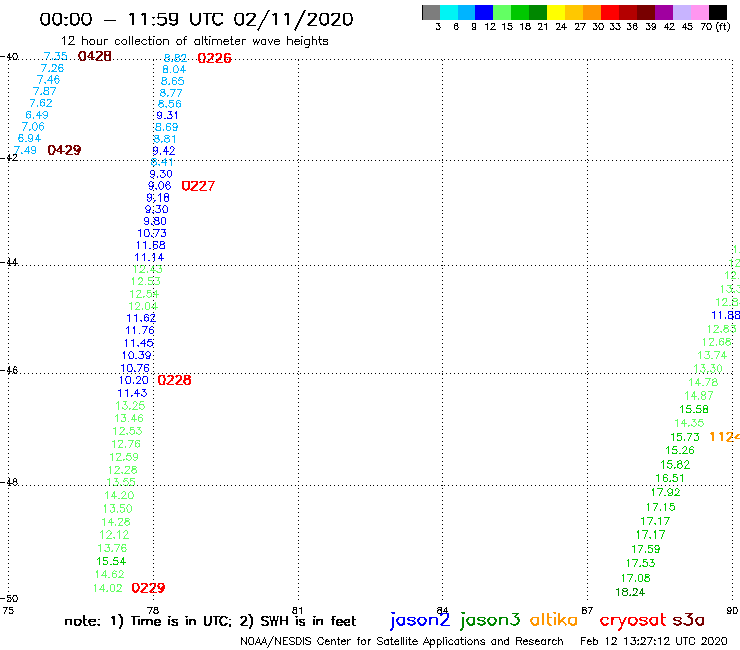Click the wave height value 17.08
Image resolution: width=740 pixels, height=650 pixels.
click(636, 578)
